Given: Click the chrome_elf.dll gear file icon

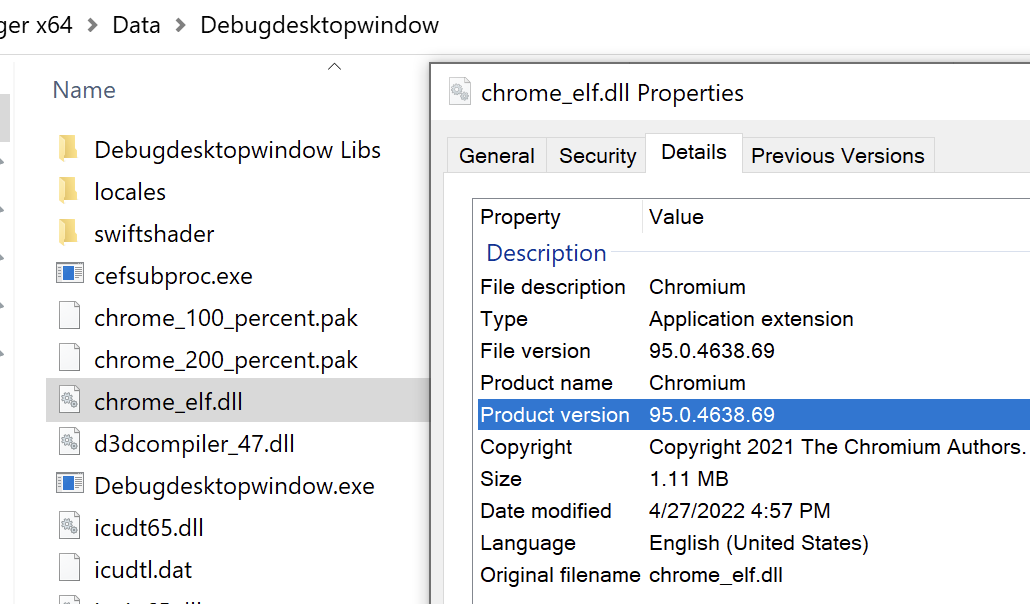Looking at the screenshot, I should point(70,400).
